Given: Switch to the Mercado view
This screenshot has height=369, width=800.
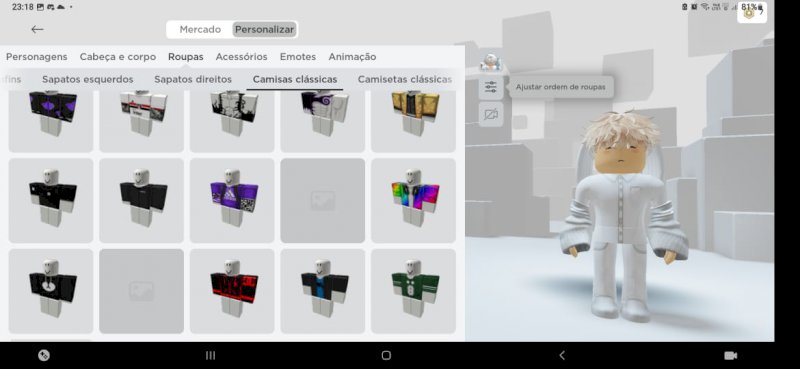Looking at the screenshot, I should coord(200,30).
